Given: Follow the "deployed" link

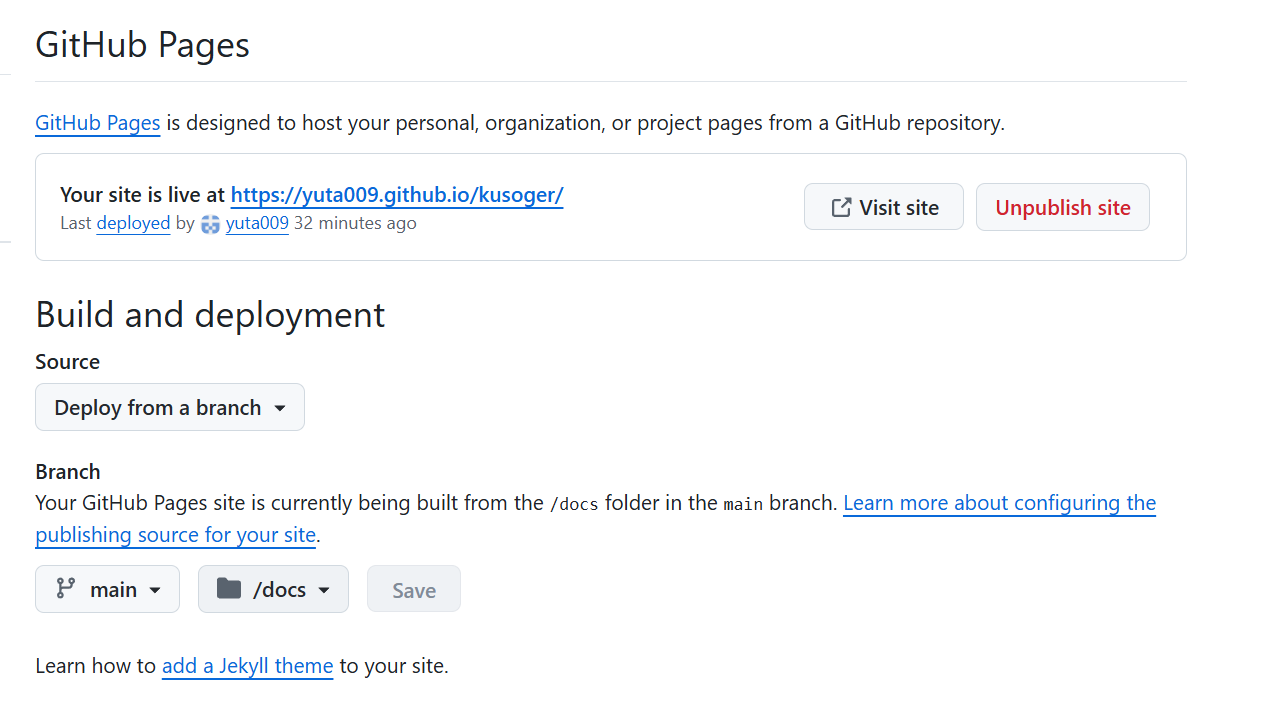Looking at the screenshot, I should click(133, 223).
